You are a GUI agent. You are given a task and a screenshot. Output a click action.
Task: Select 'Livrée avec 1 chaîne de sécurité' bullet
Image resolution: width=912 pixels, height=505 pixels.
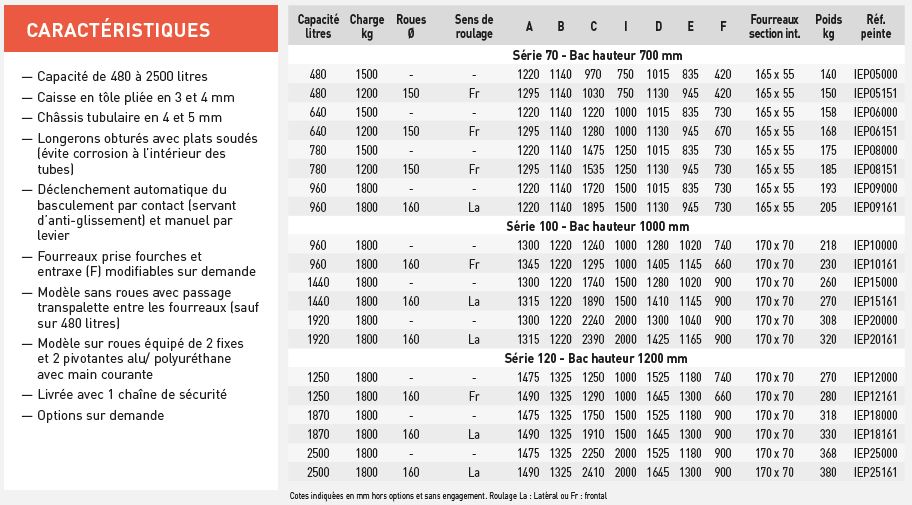click(x=132, y=394)
